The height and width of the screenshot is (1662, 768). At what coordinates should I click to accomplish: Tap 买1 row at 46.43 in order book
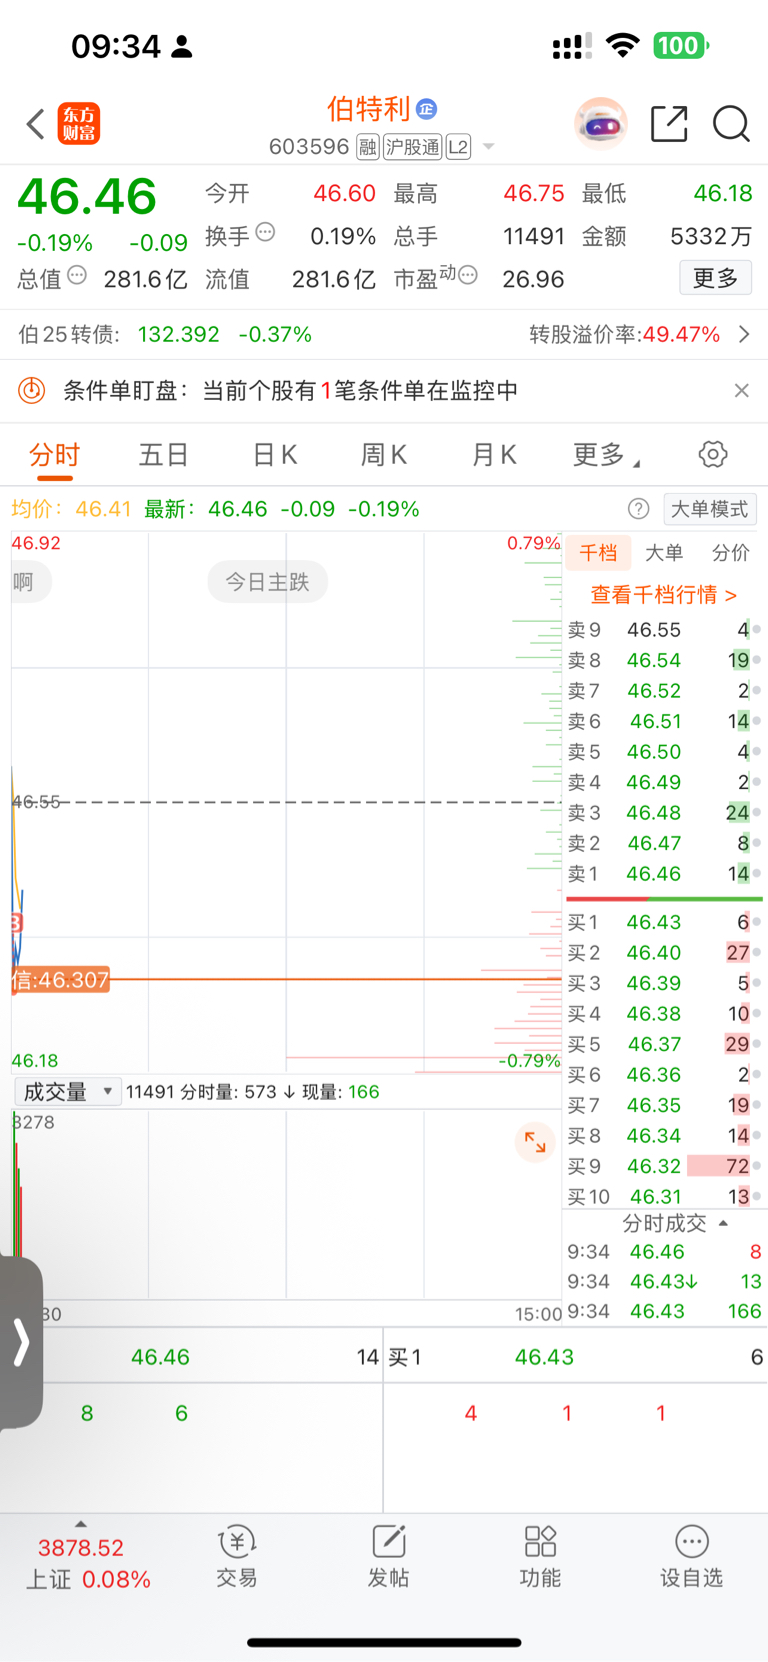[x=664, y=922]
